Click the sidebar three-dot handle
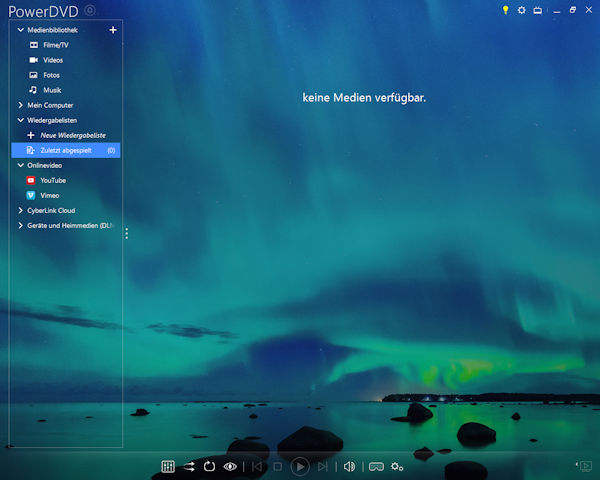This screenshot has width=600, height=480. 127,233
